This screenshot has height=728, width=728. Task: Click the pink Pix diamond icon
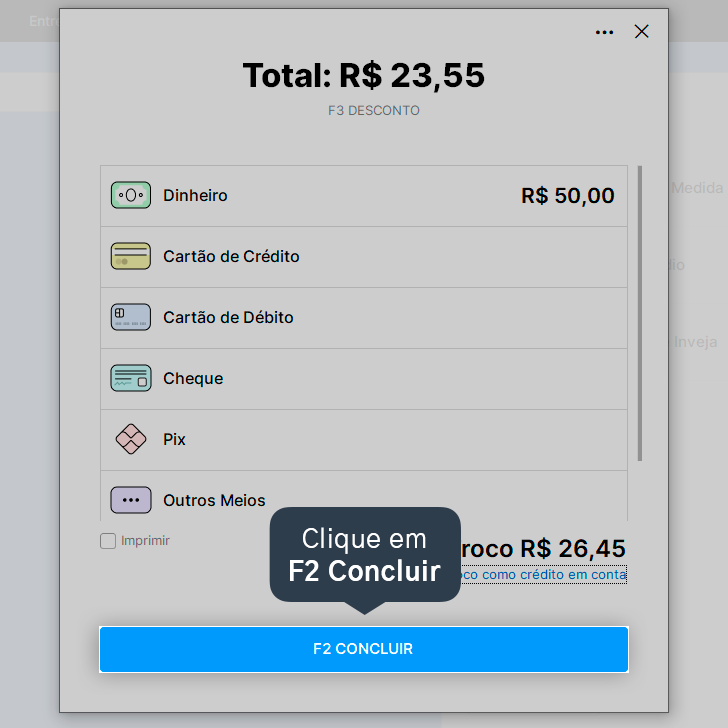(130, 439)
